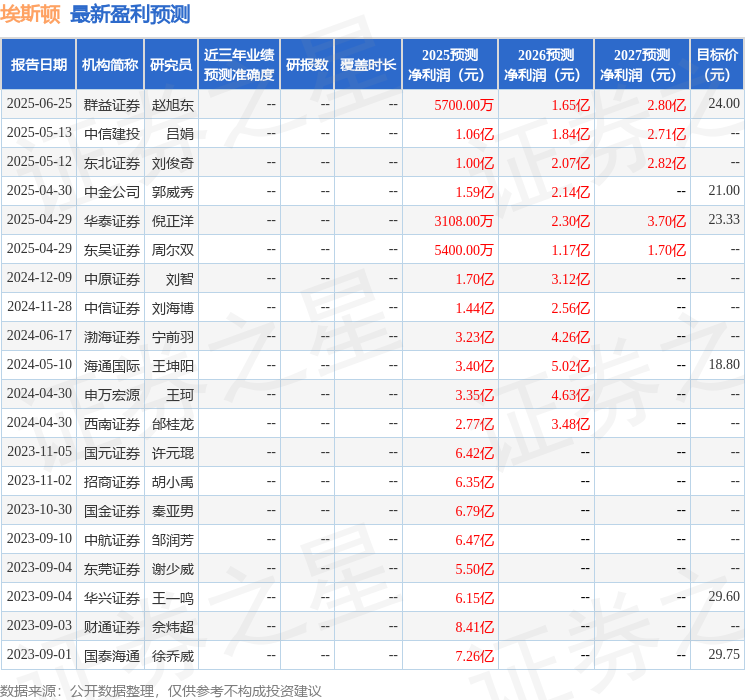Select institution 群益证券
Viewport: 745px width, 700px height.
point(112,105)
